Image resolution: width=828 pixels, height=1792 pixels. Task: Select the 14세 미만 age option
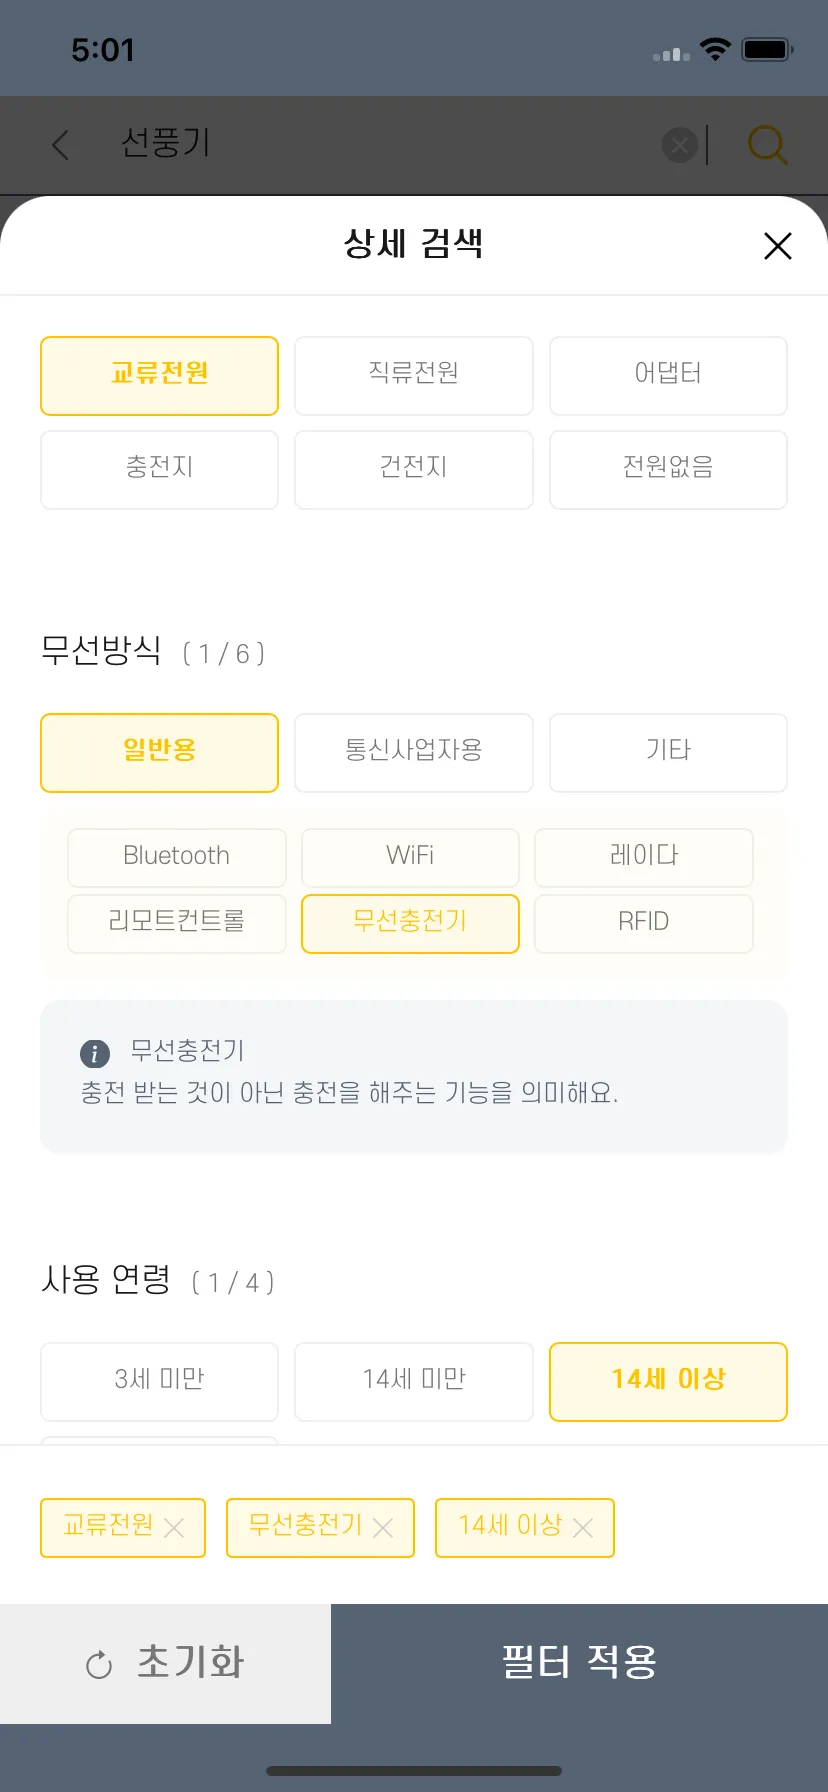pos(413,1381)
